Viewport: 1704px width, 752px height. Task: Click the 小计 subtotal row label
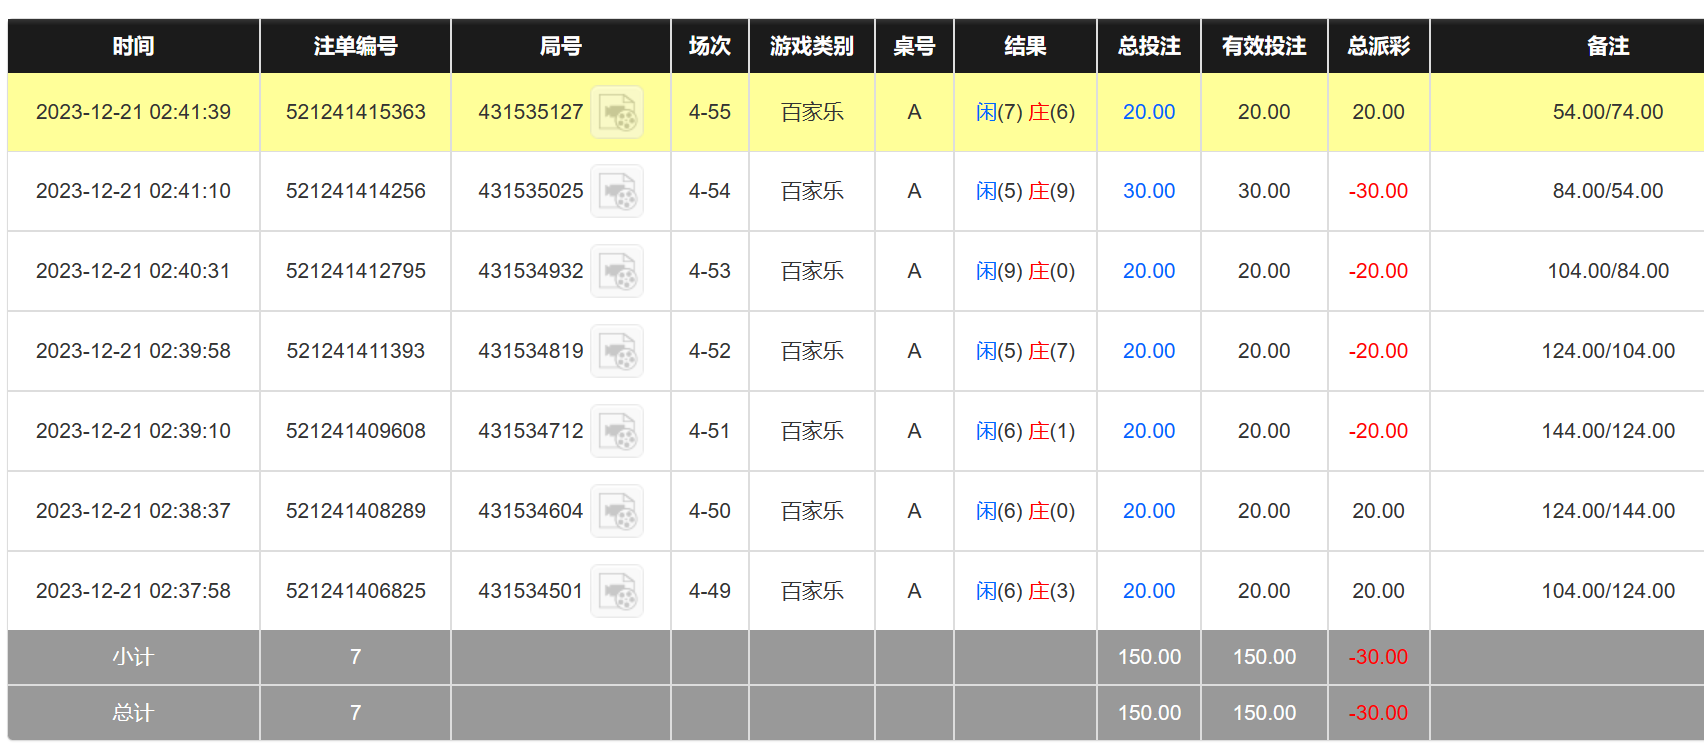tap(133, 657)
